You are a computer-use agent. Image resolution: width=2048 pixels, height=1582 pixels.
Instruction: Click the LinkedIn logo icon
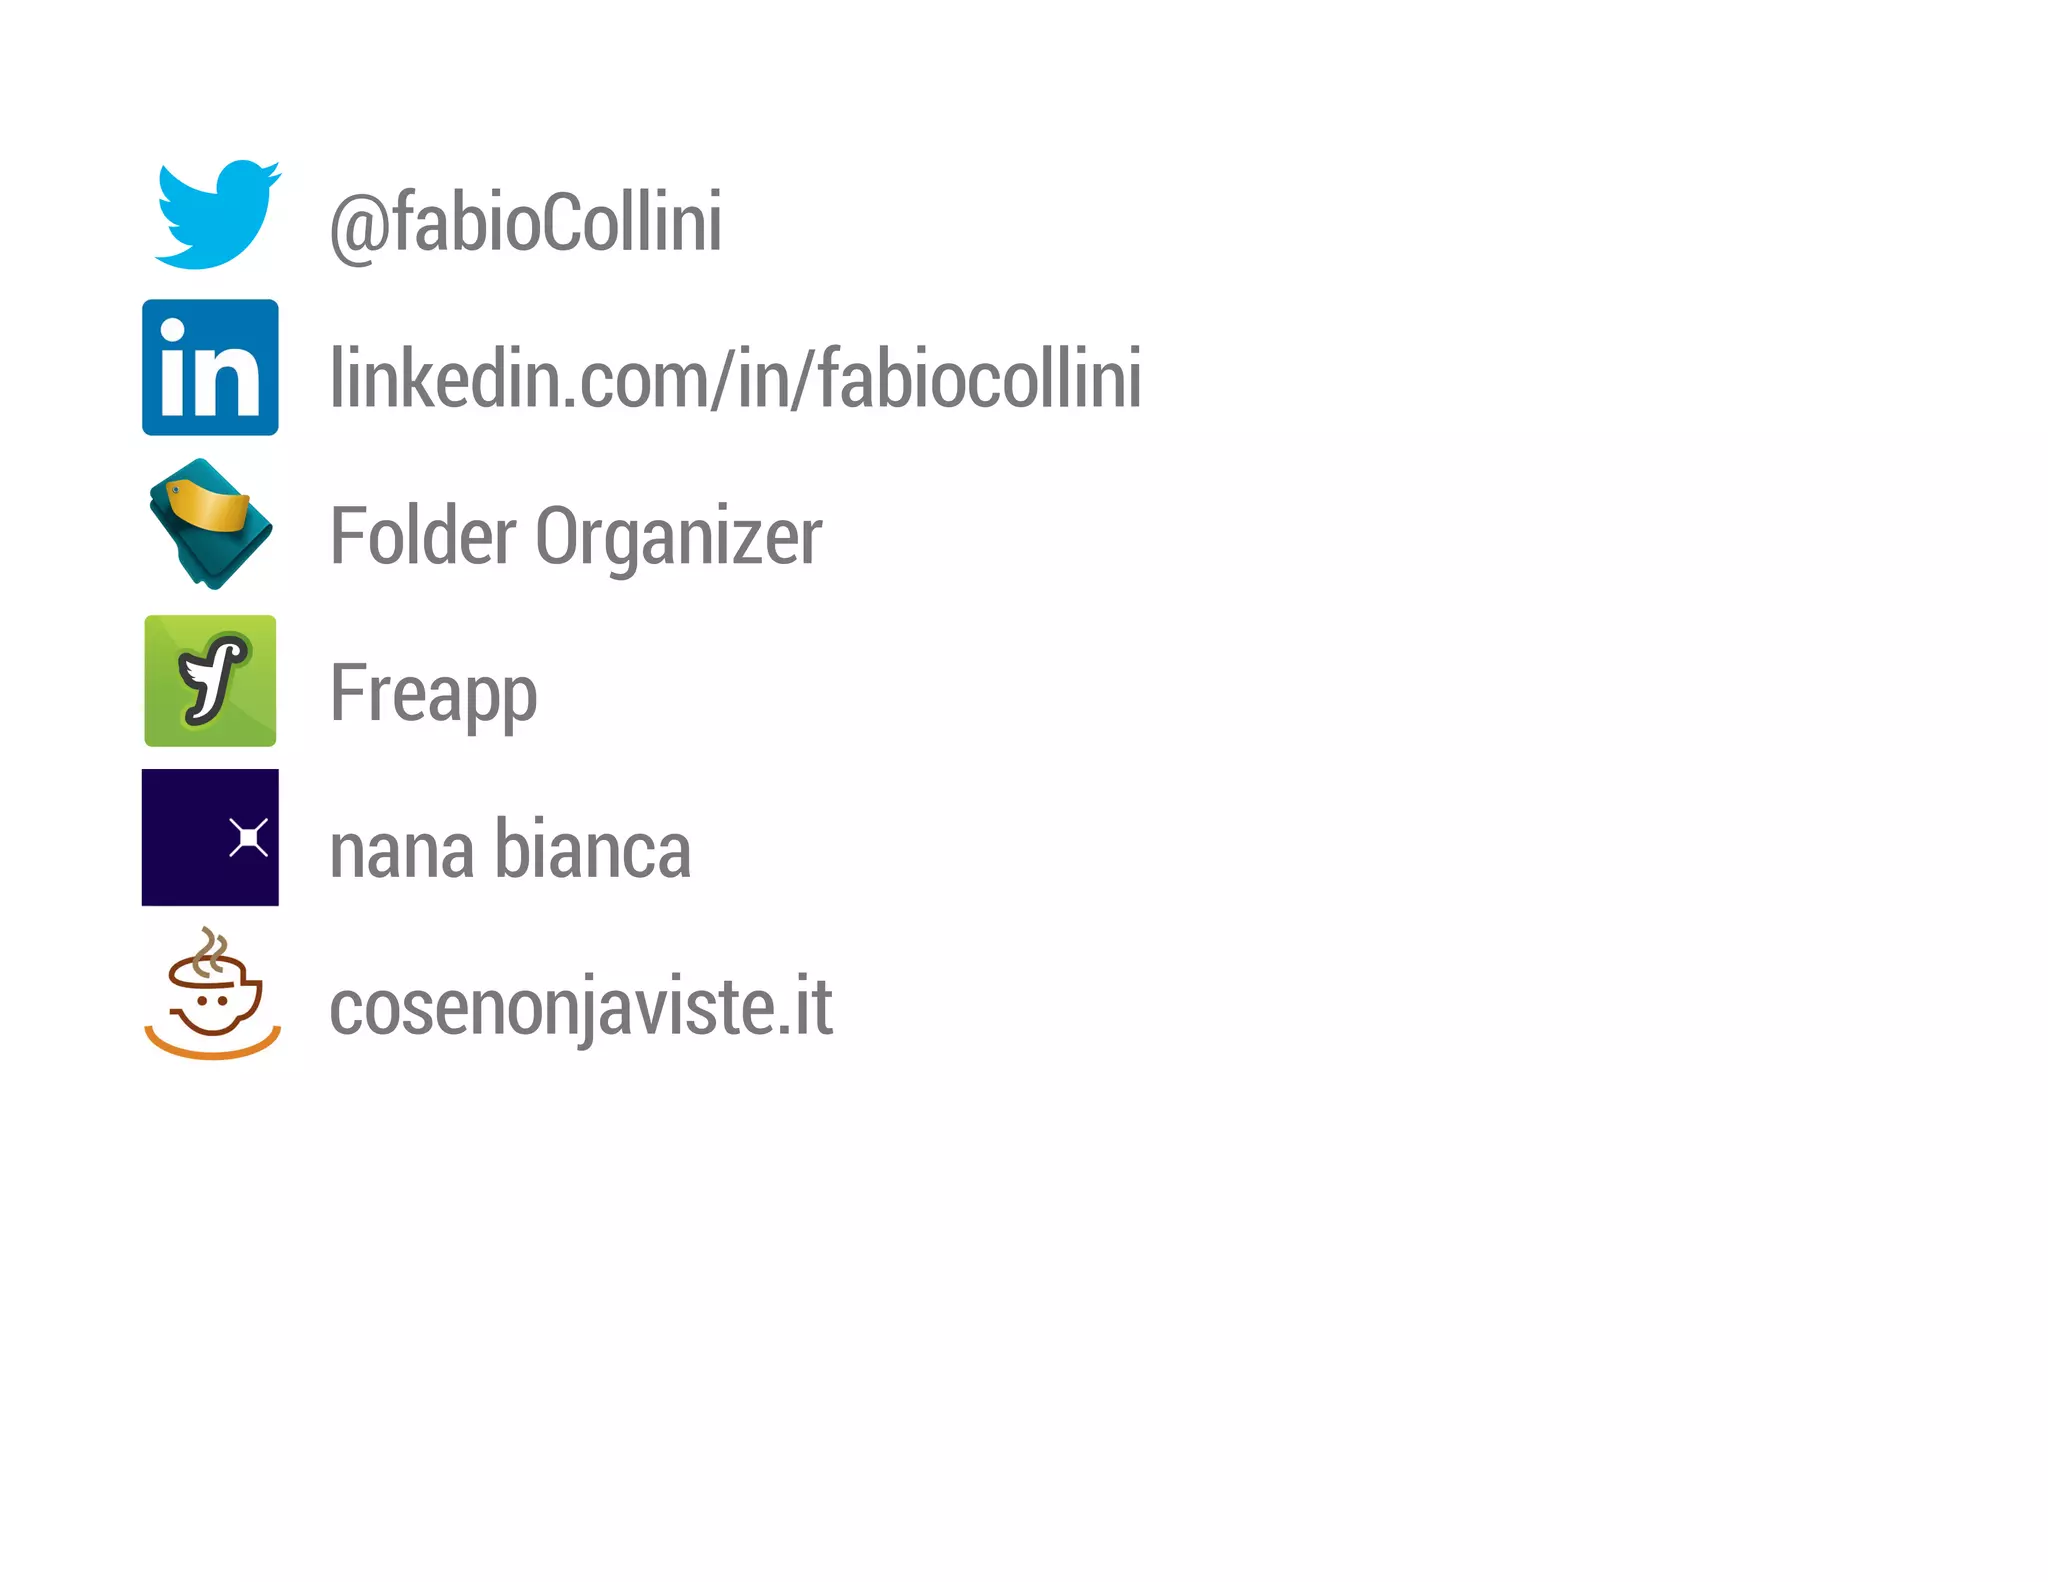point(210,367)
